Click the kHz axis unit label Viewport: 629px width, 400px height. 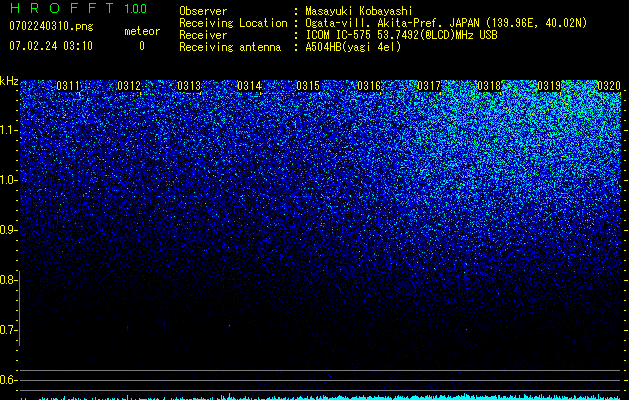coord(9,81)
